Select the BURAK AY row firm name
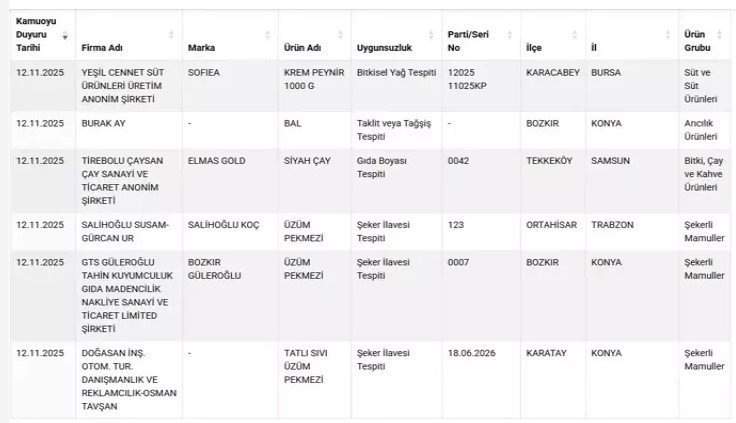This screenshot has height=423, width=736. 104,124
